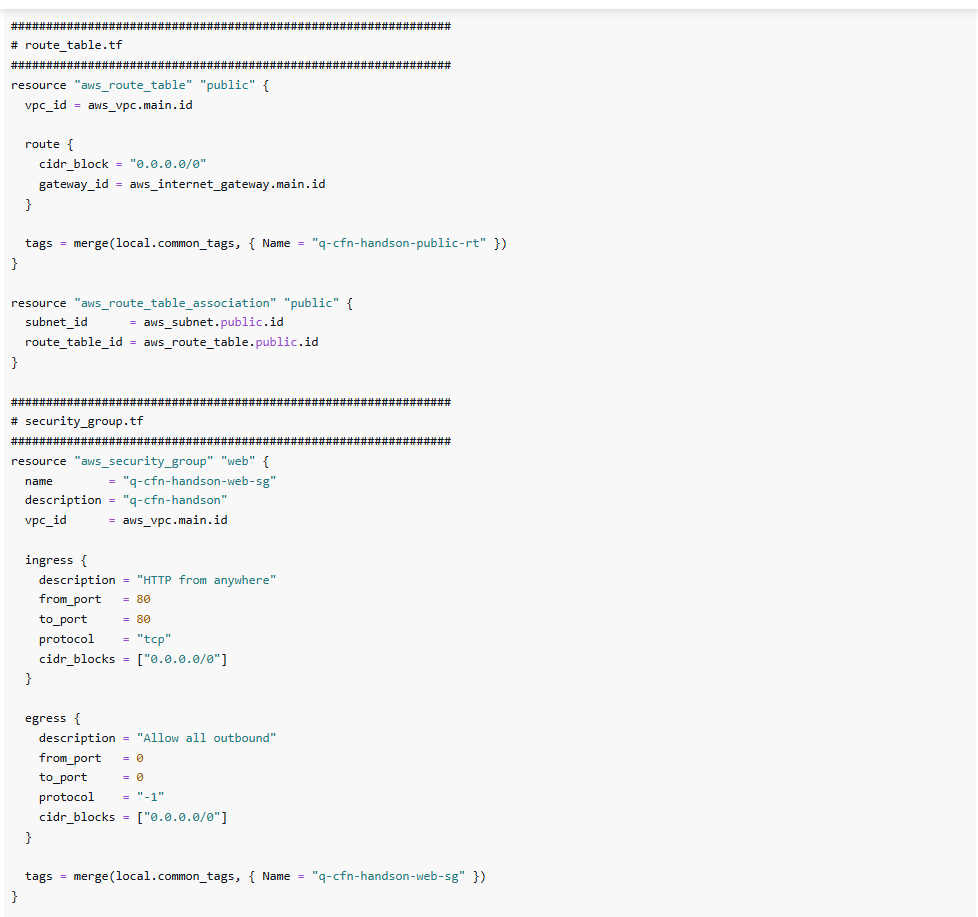Click the "# security_group.tf" comment line

click(x=77, y=422)
